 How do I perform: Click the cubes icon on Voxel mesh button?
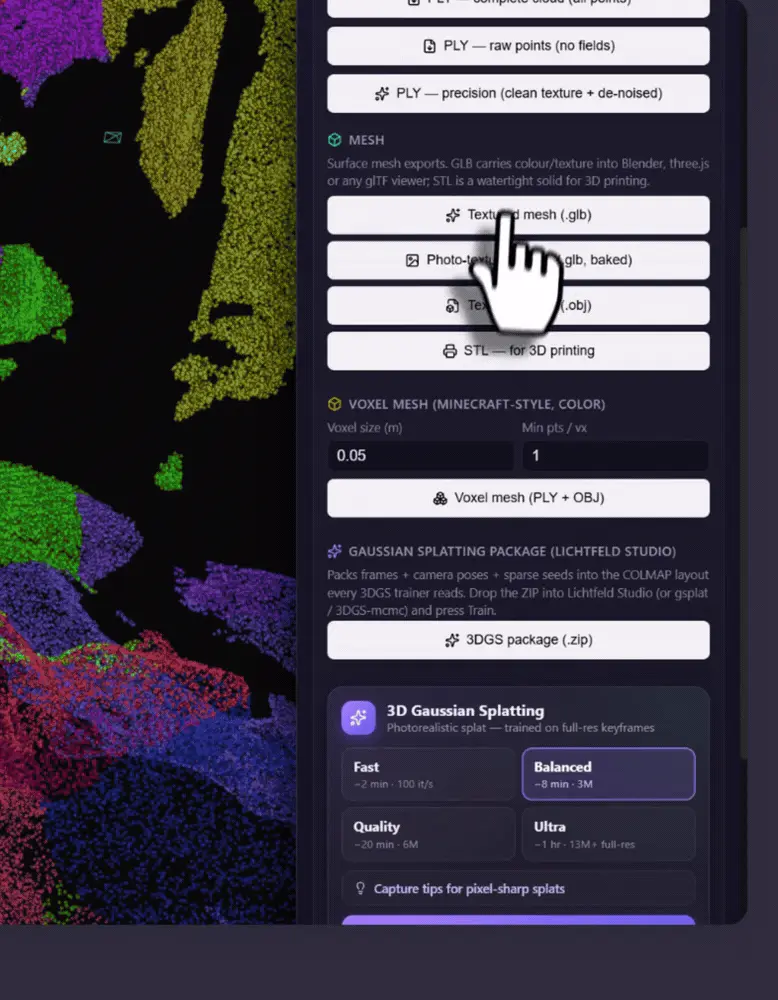440,498
